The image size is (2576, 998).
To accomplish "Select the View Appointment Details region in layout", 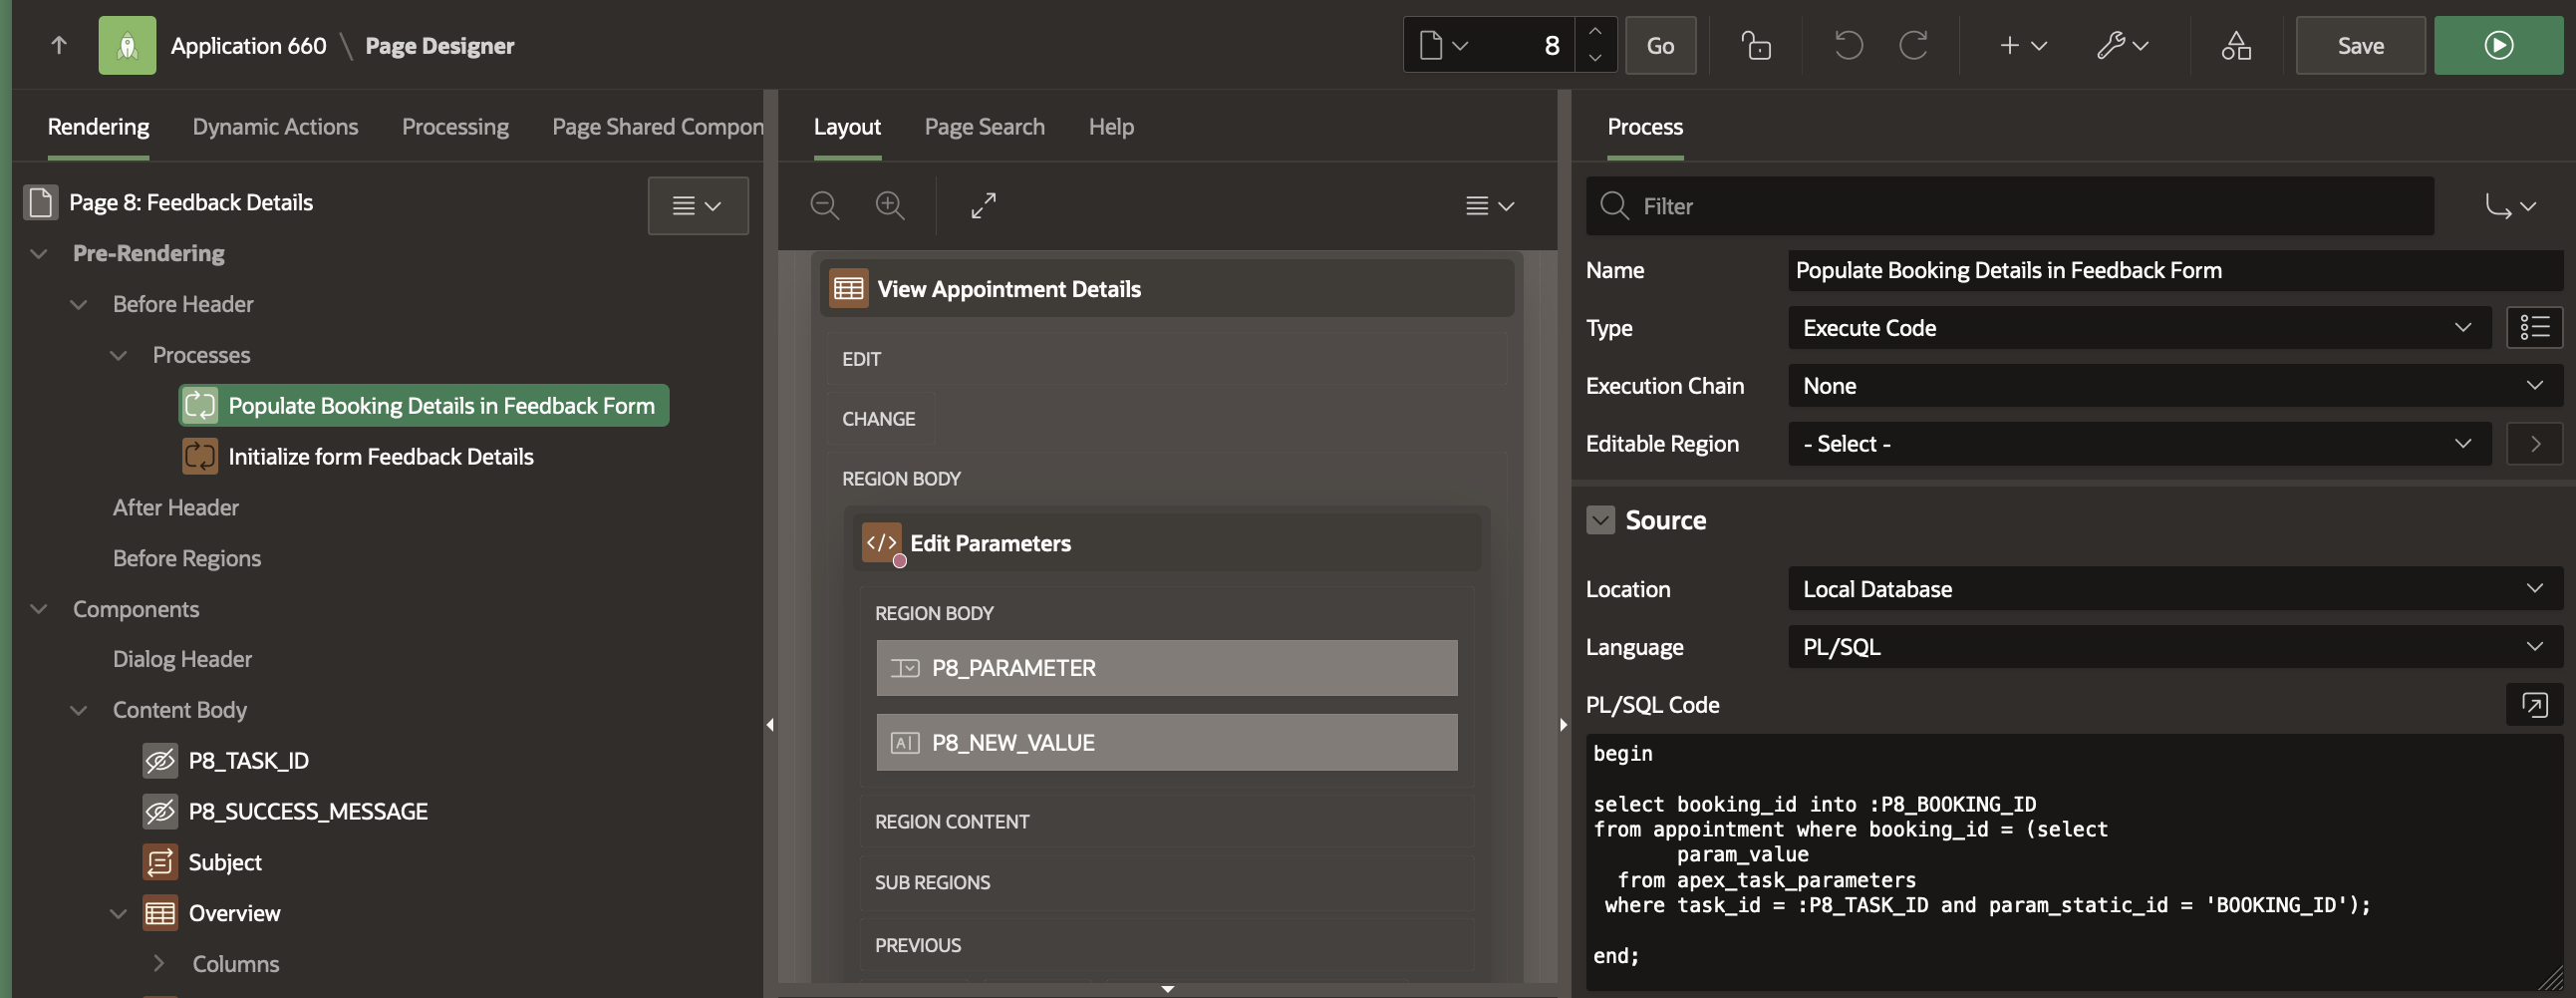I will pos(1167,289).
